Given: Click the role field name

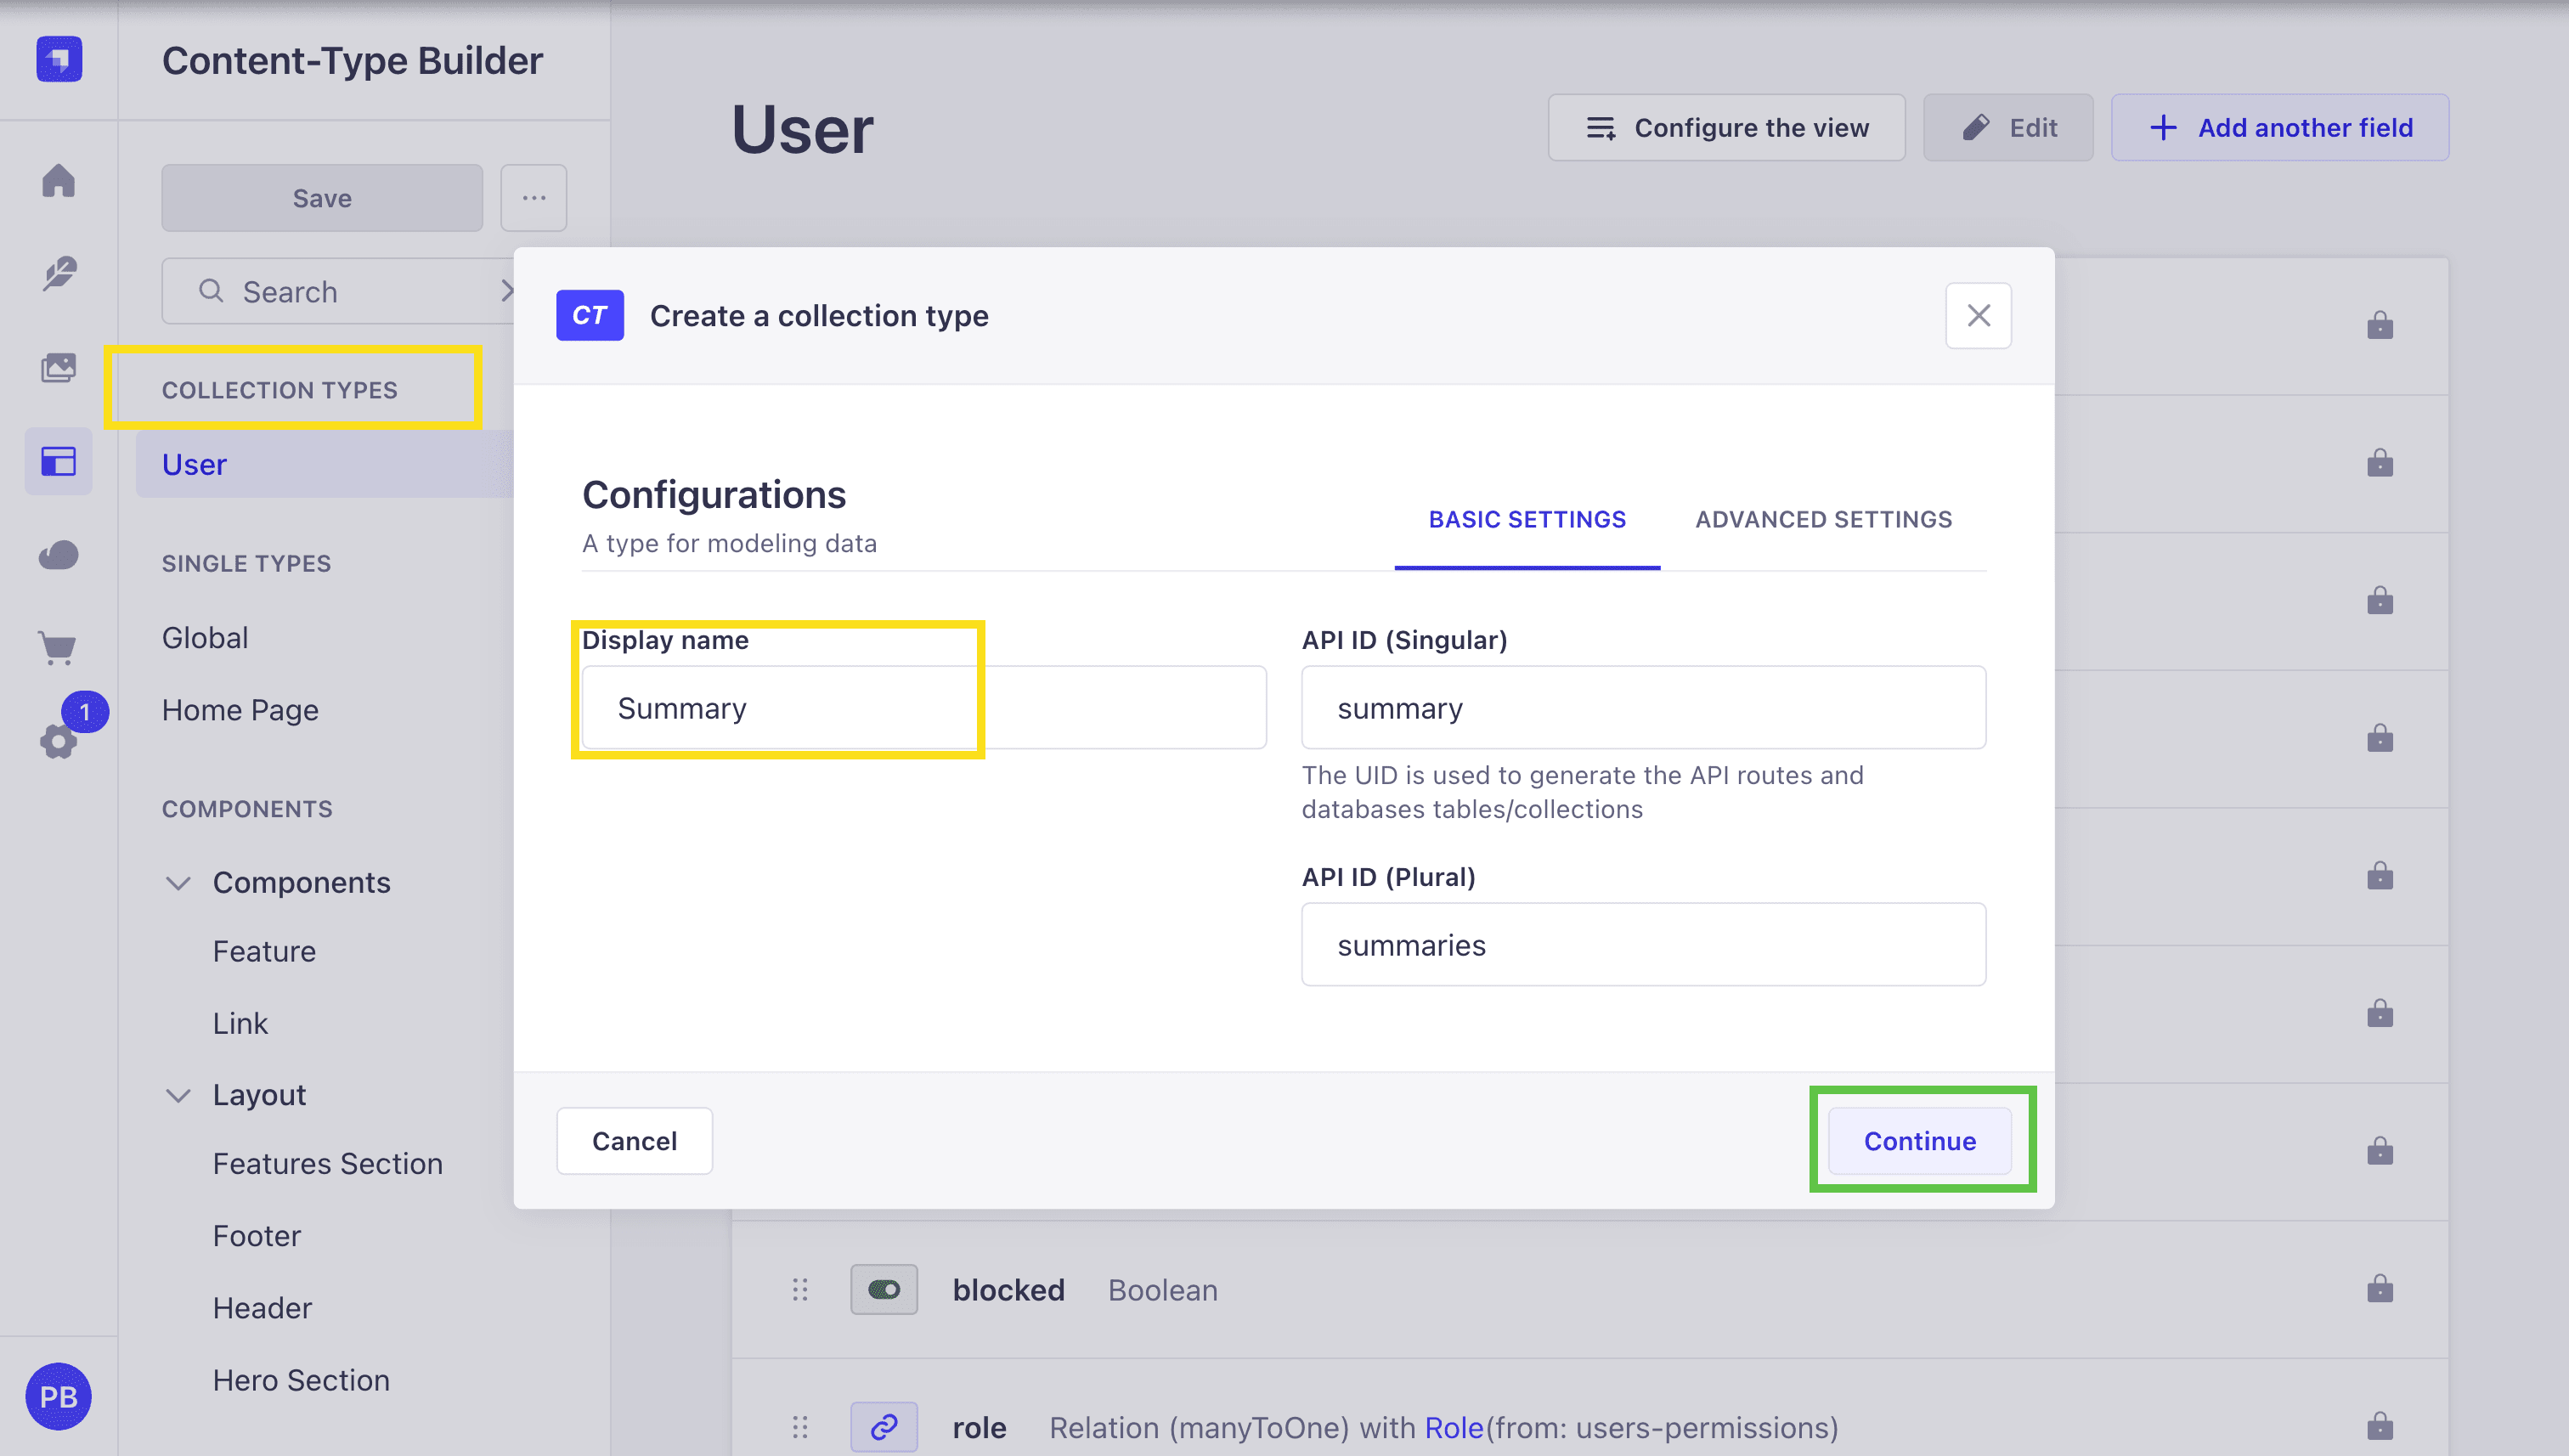Looking at the screenshot, I should click(x=979, y=1427).
